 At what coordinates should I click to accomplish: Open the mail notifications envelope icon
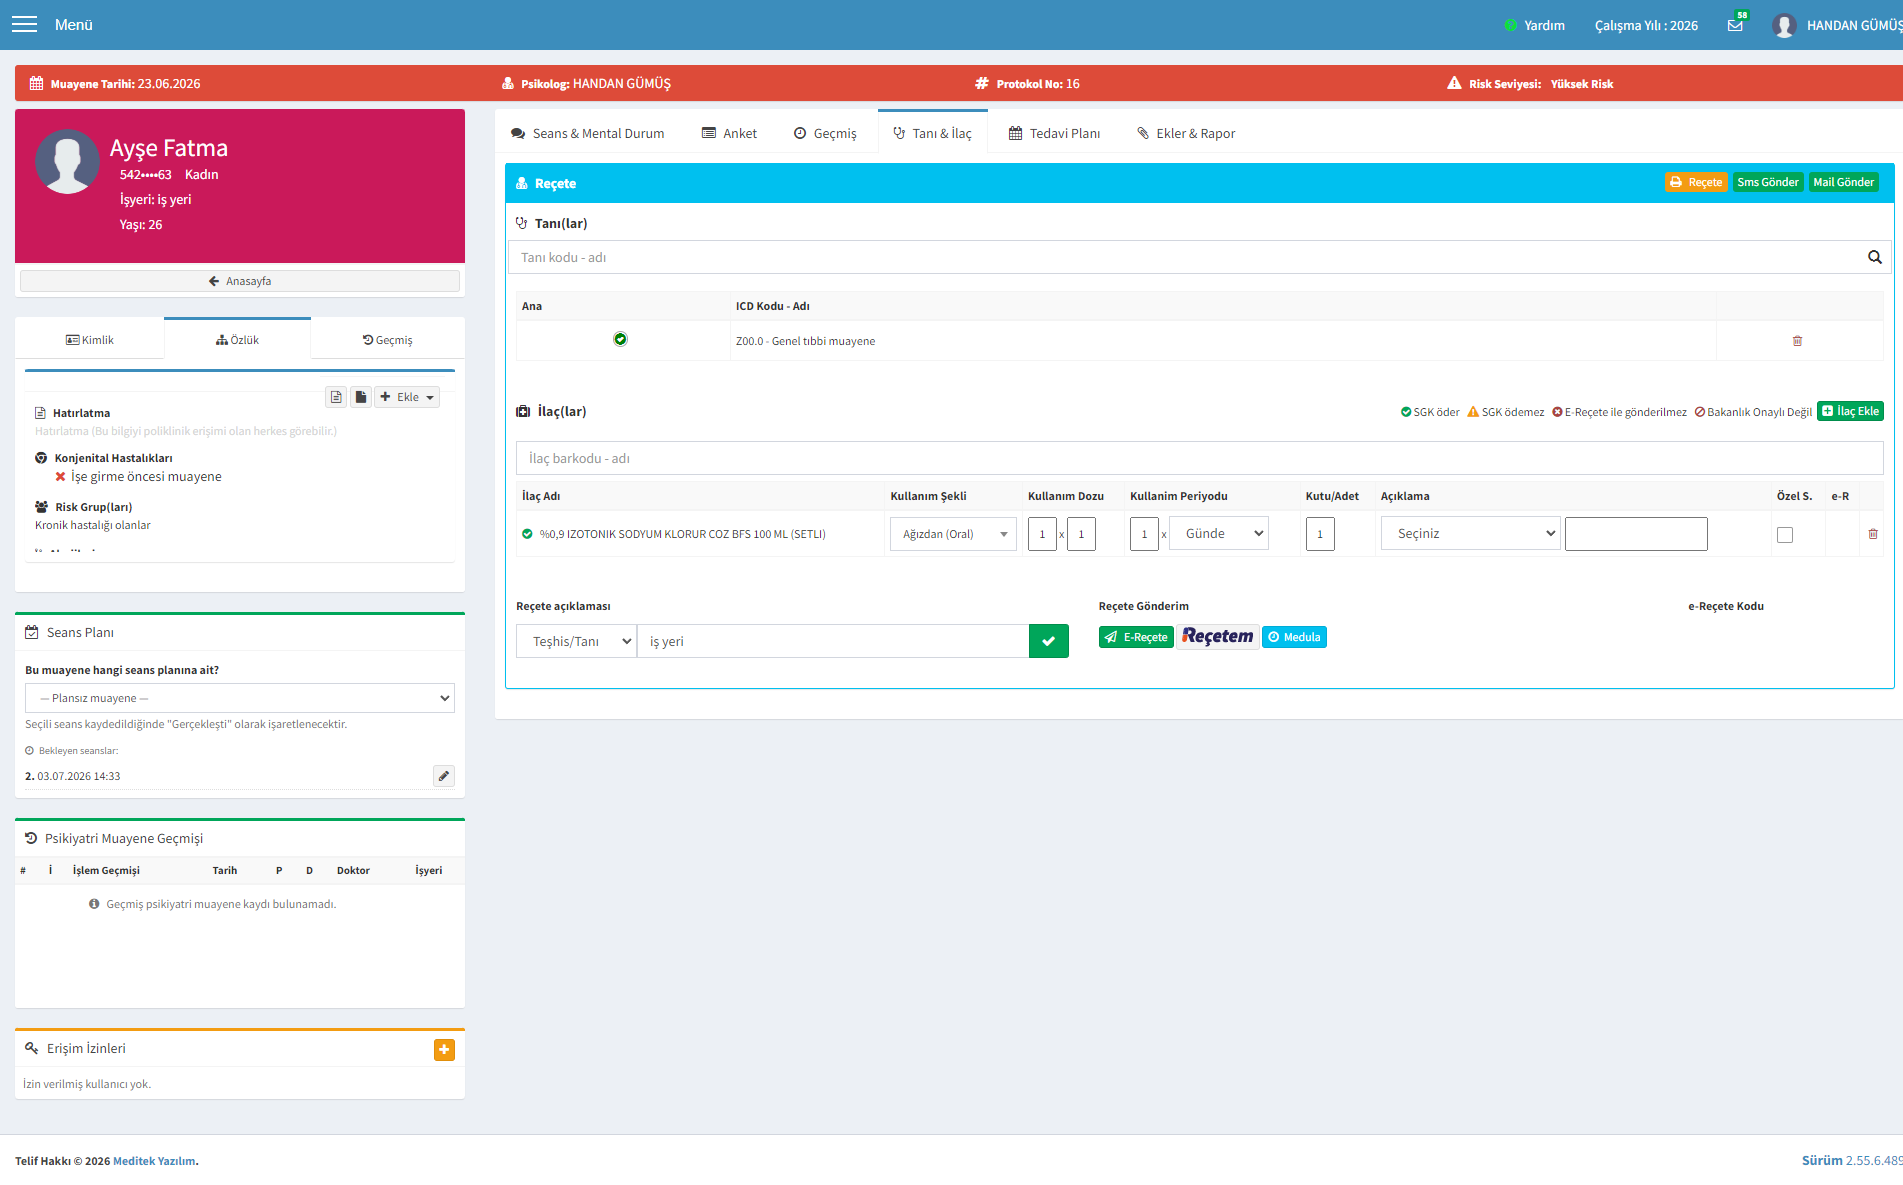1735,25
